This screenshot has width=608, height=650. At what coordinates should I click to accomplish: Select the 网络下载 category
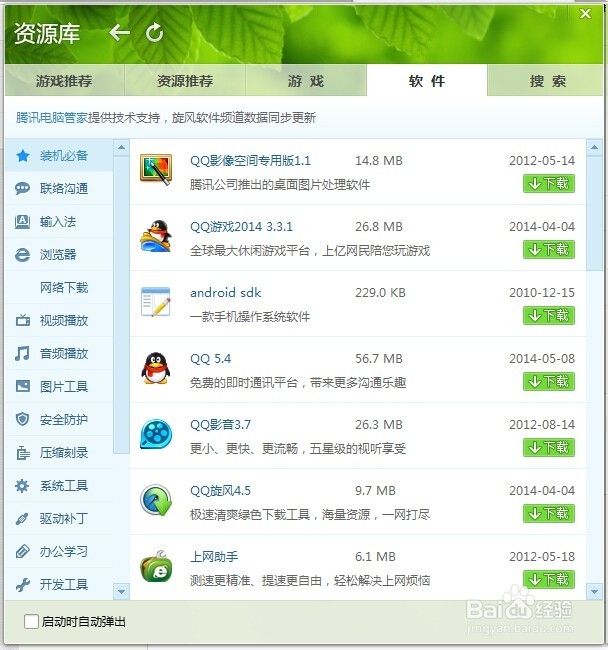59,288
